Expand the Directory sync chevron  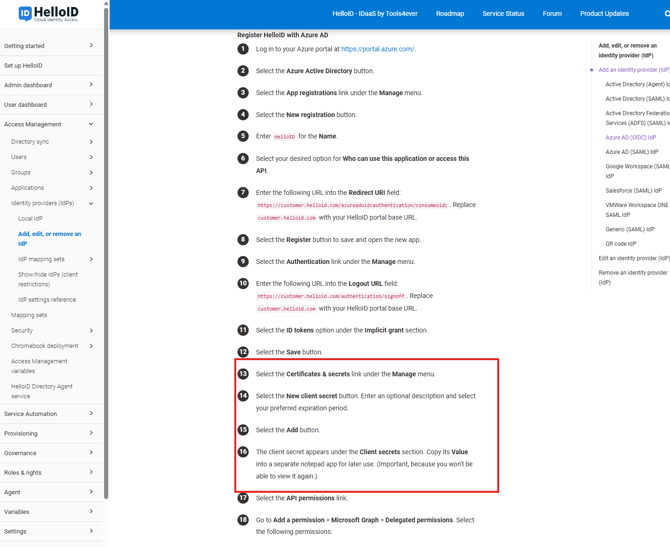point(91,142)
